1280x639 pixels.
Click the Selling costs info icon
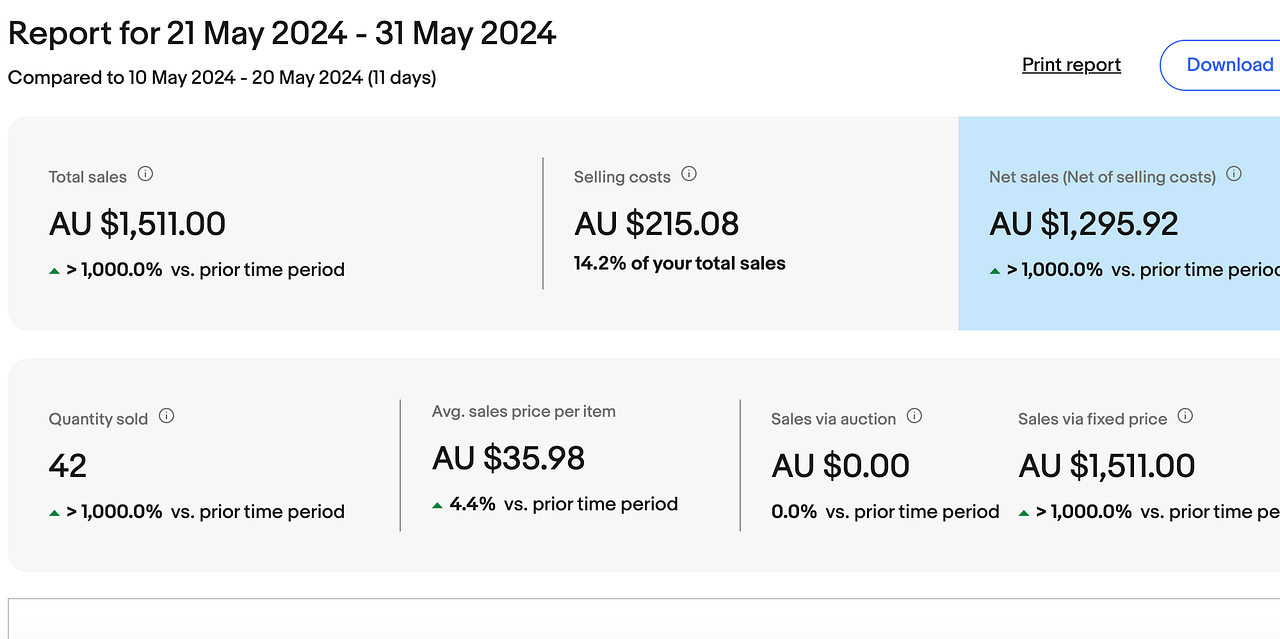689,174
